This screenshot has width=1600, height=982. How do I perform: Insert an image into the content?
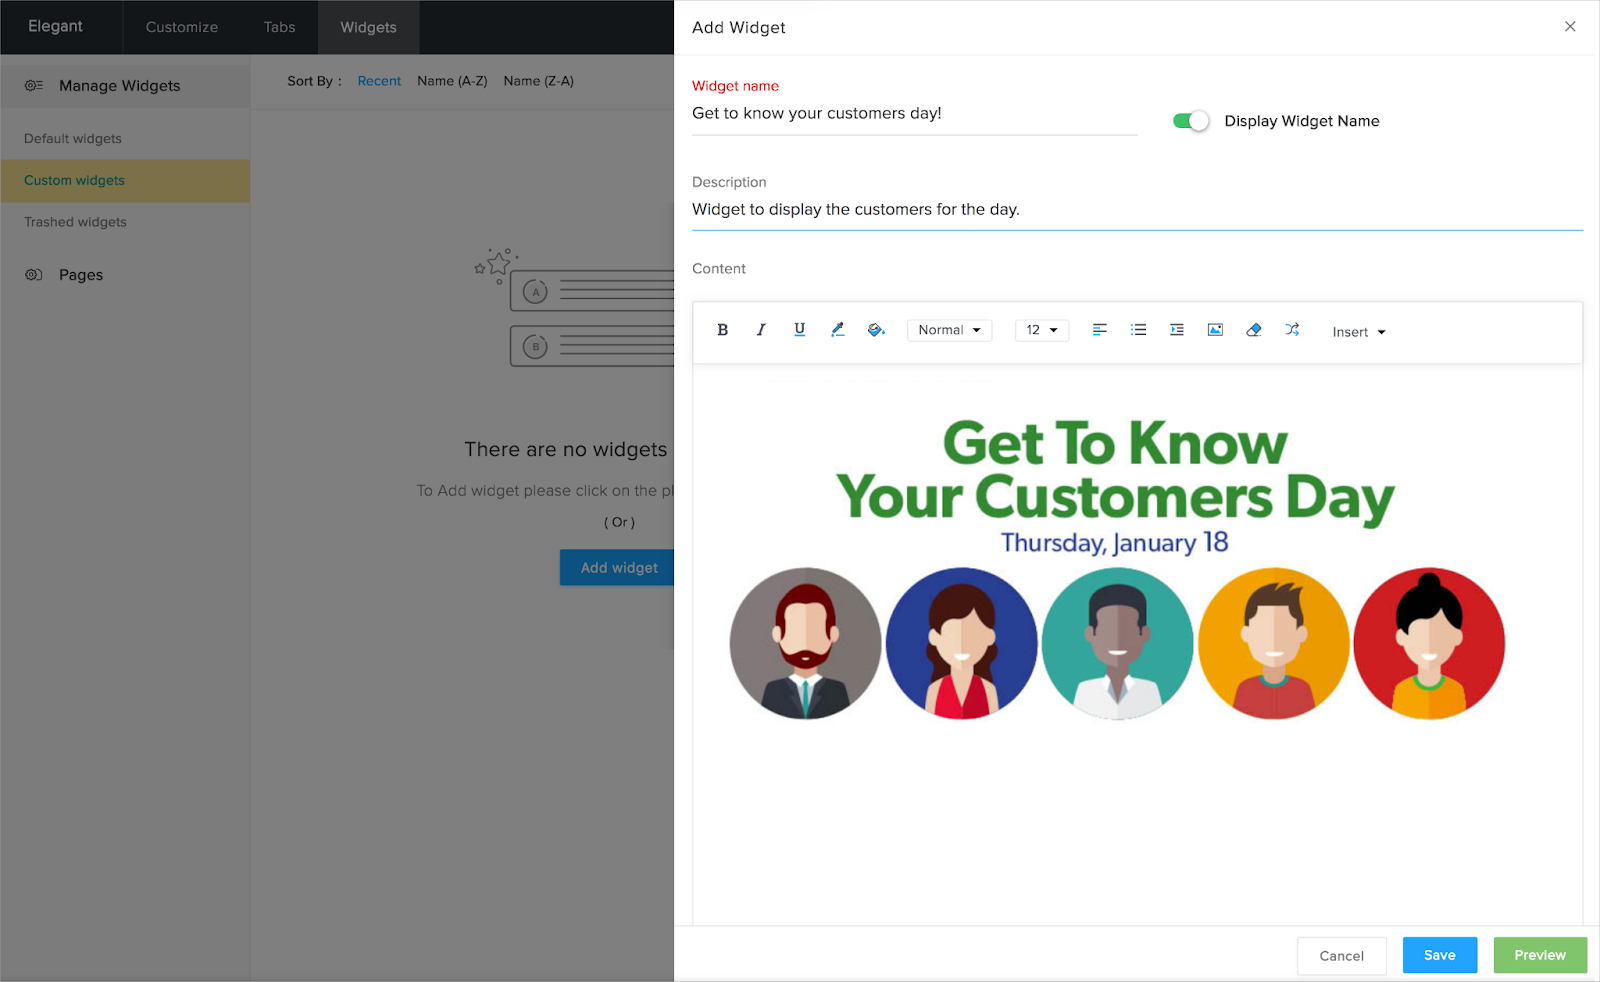click(x=1214, y=330)
